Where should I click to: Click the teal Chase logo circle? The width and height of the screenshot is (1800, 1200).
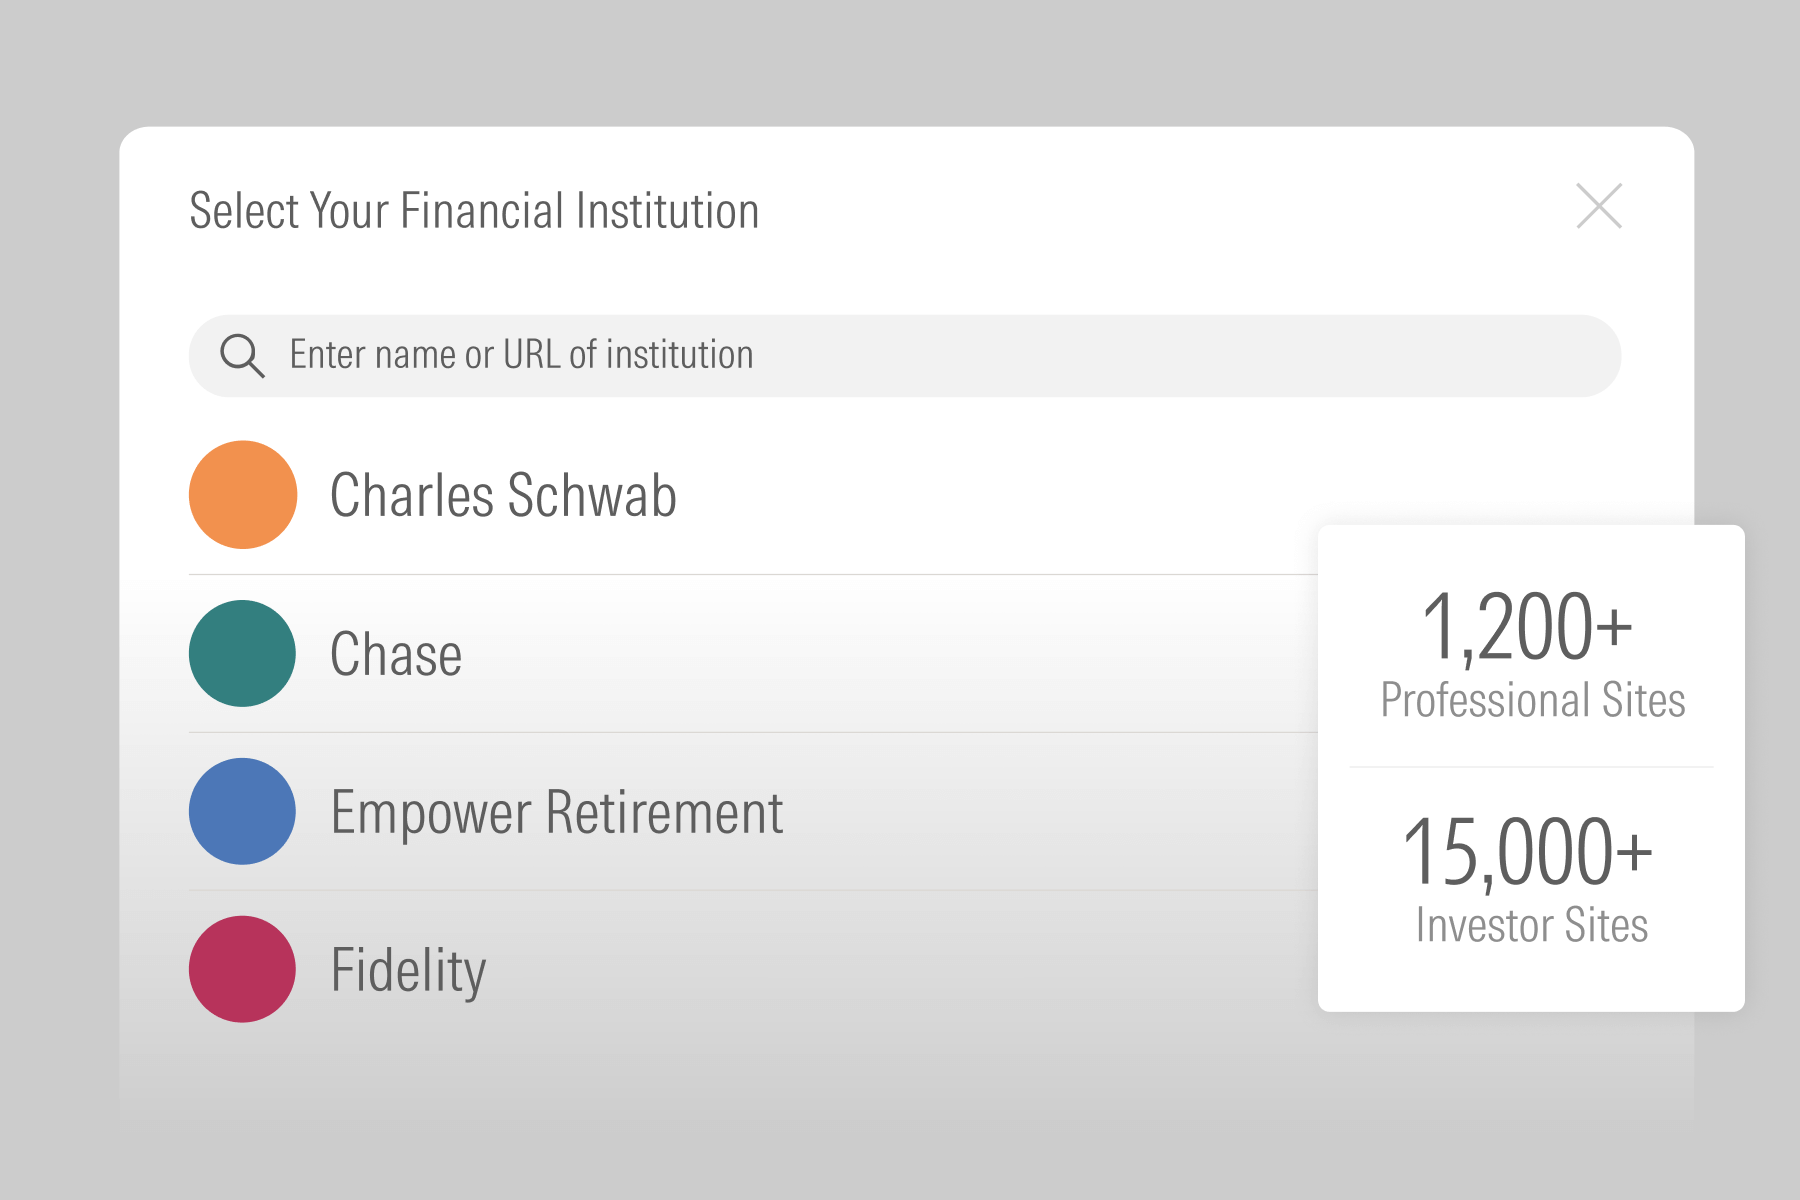(x=243, y=653)
